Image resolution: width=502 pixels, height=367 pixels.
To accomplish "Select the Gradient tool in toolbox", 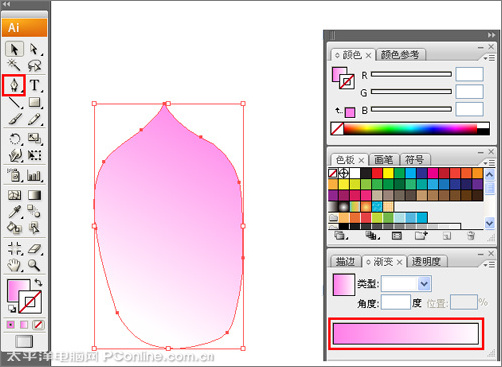I will 34,195.
